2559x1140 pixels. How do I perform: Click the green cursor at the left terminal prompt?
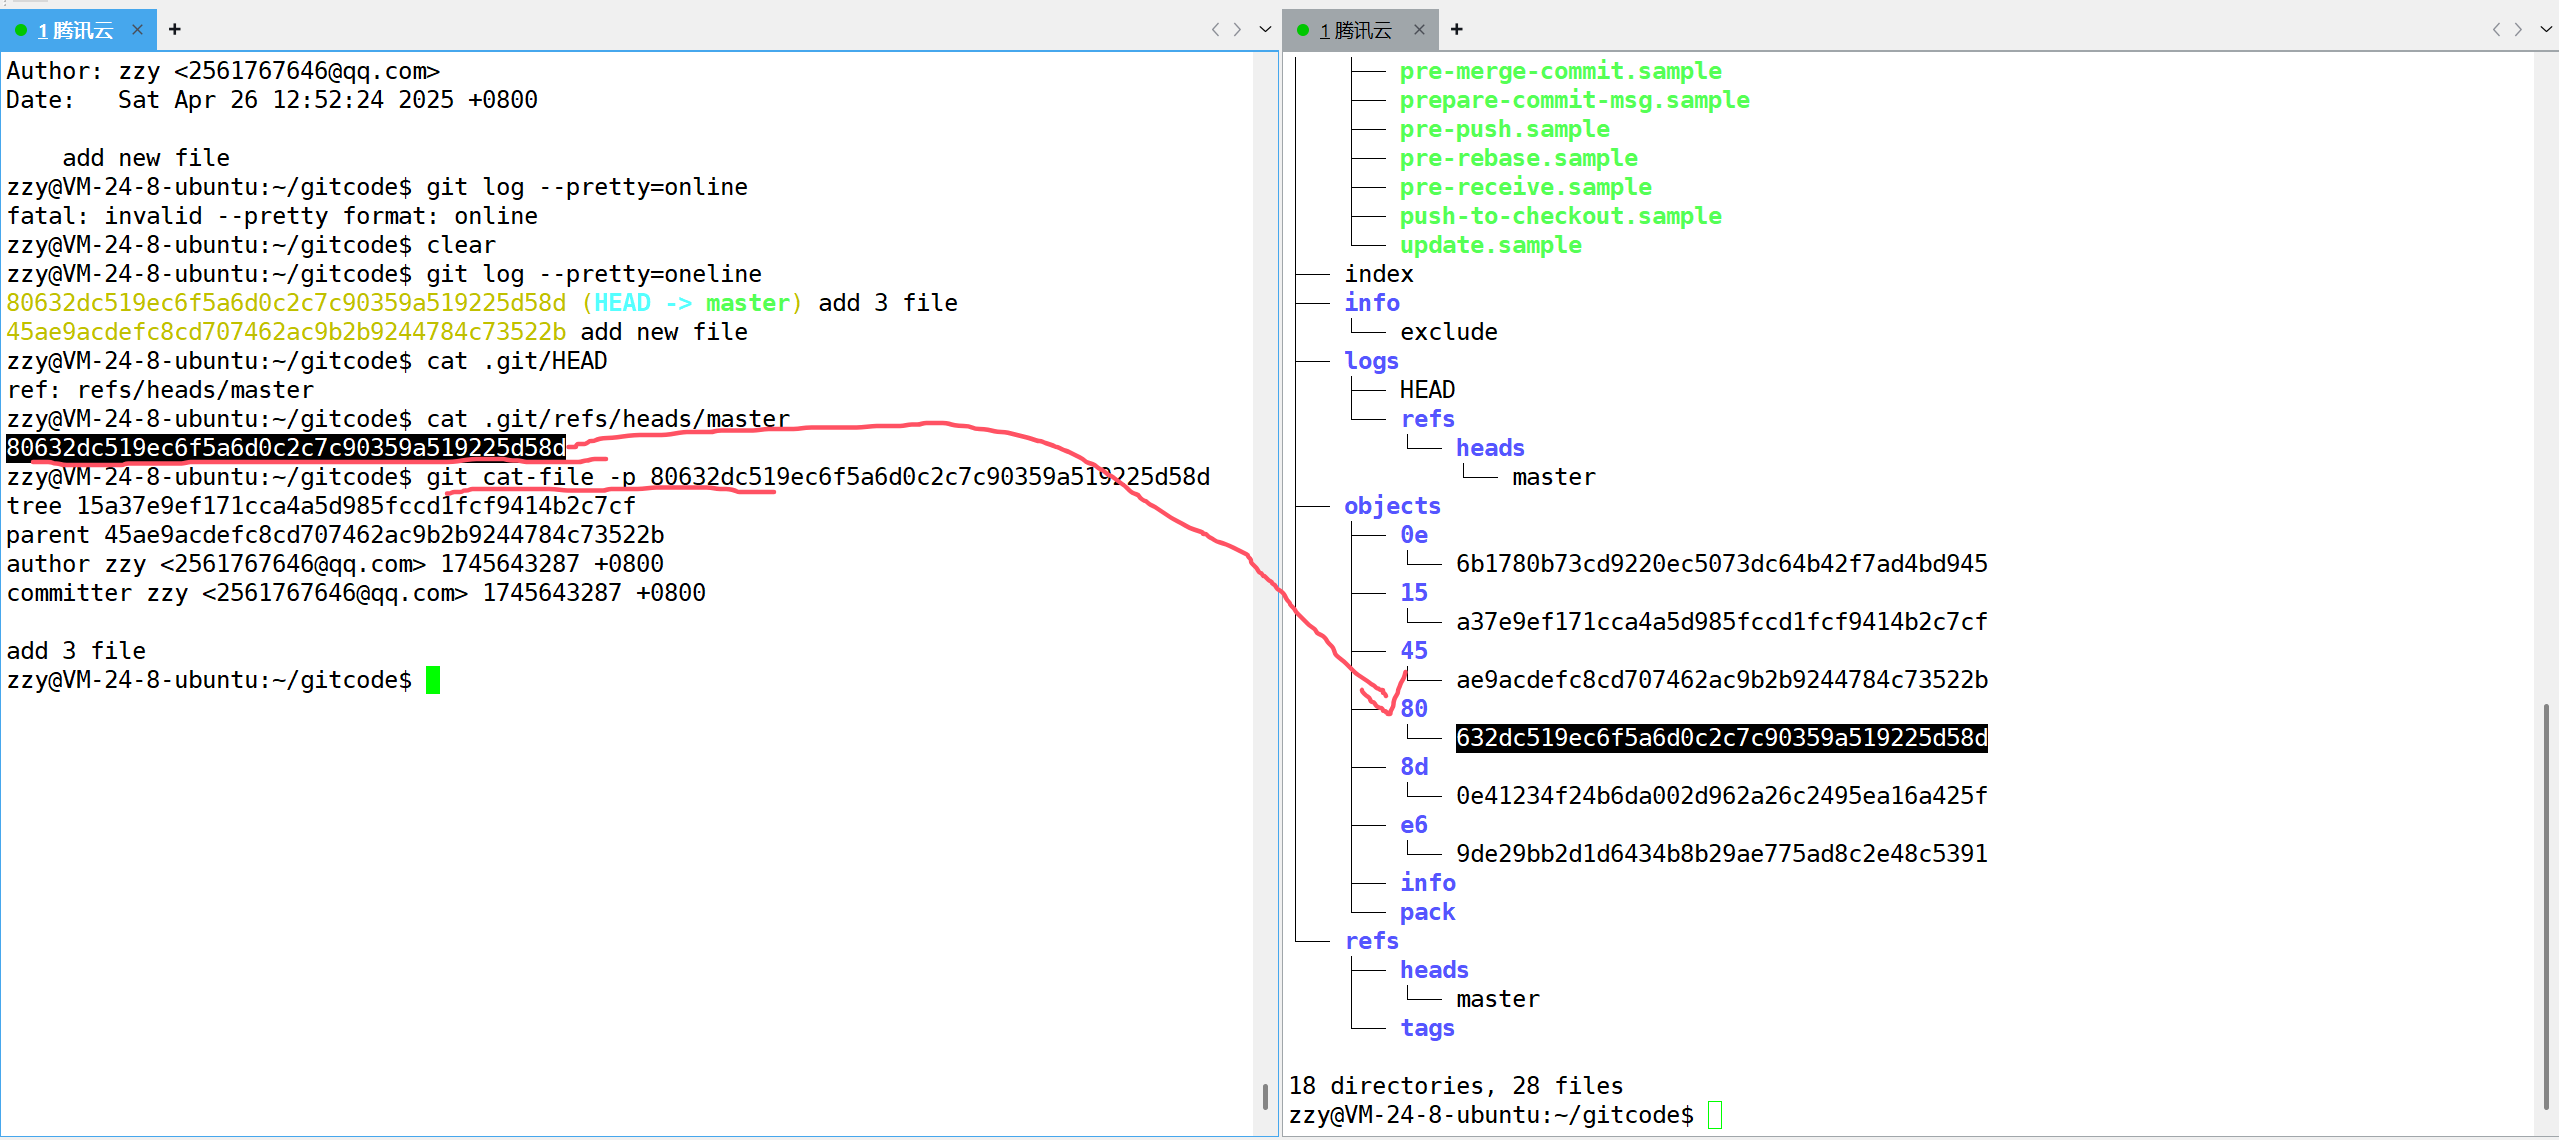pyautogui.click(x=433, y=680)
